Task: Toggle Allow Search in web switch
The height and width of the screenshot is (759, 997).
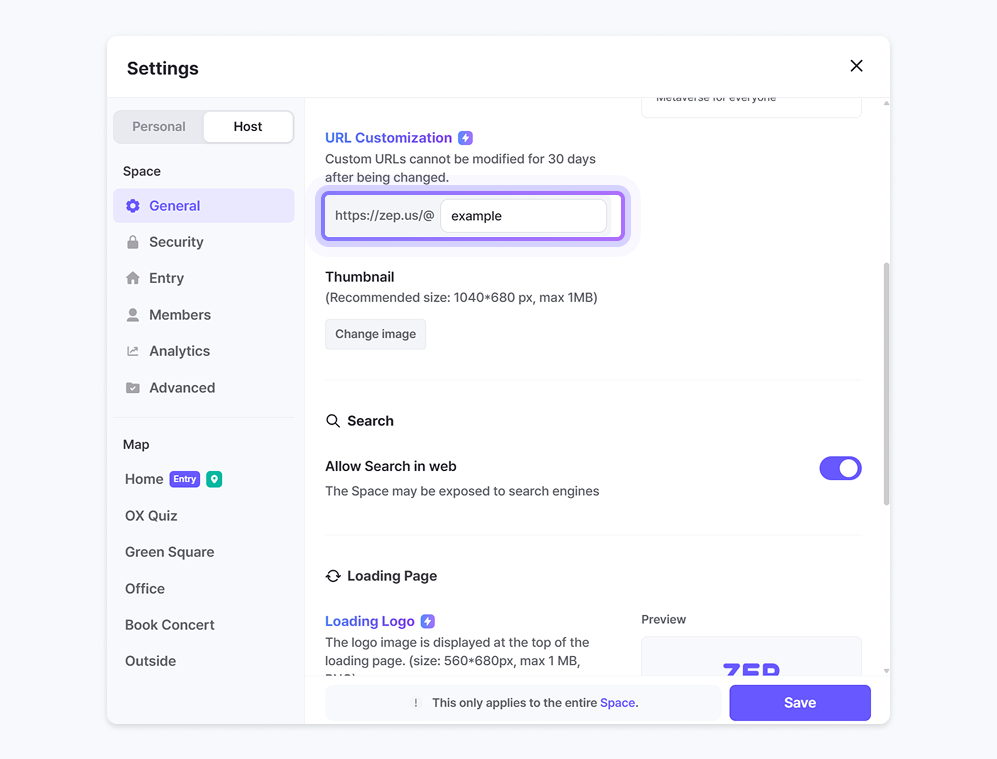Action: click(x=840, y=468)
